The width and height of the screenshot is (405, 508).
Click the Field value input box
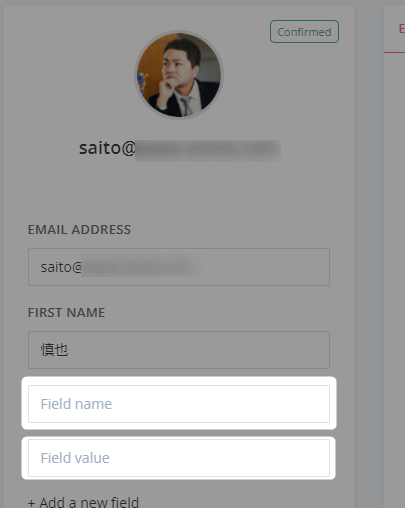click(x=179, y=458)
